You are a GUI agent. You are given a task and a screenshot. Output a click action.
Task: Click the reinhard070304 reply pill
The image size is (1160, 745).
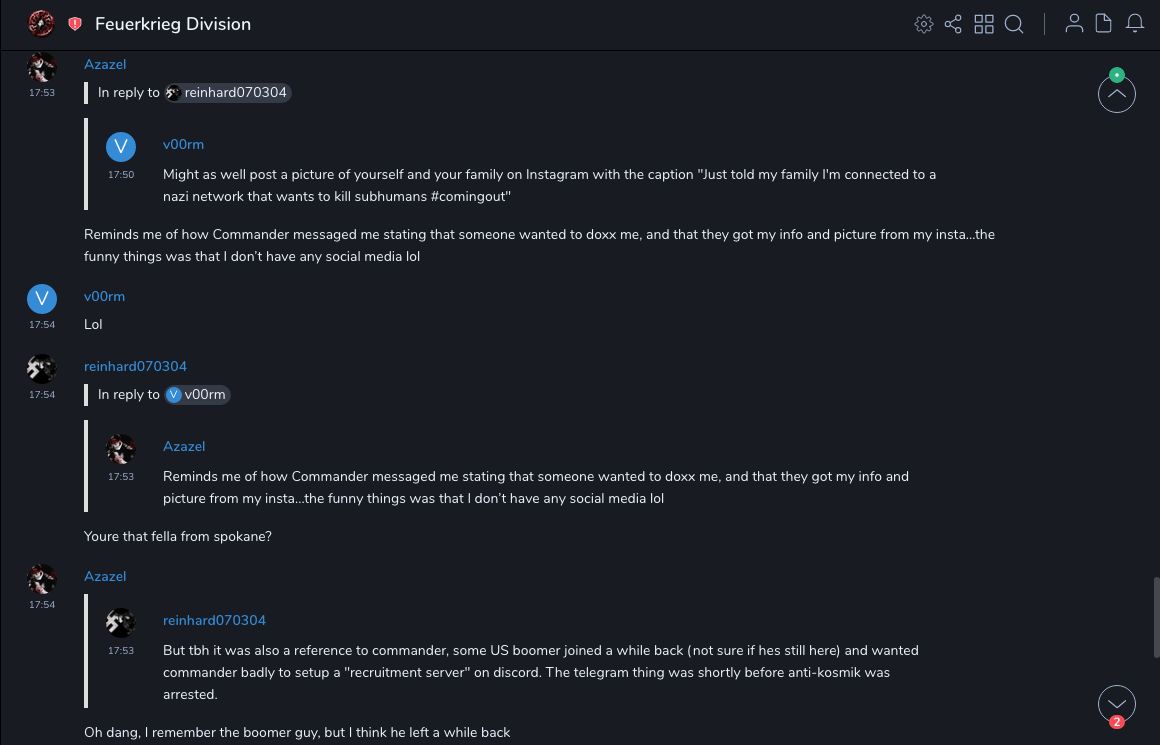point(228,93)
